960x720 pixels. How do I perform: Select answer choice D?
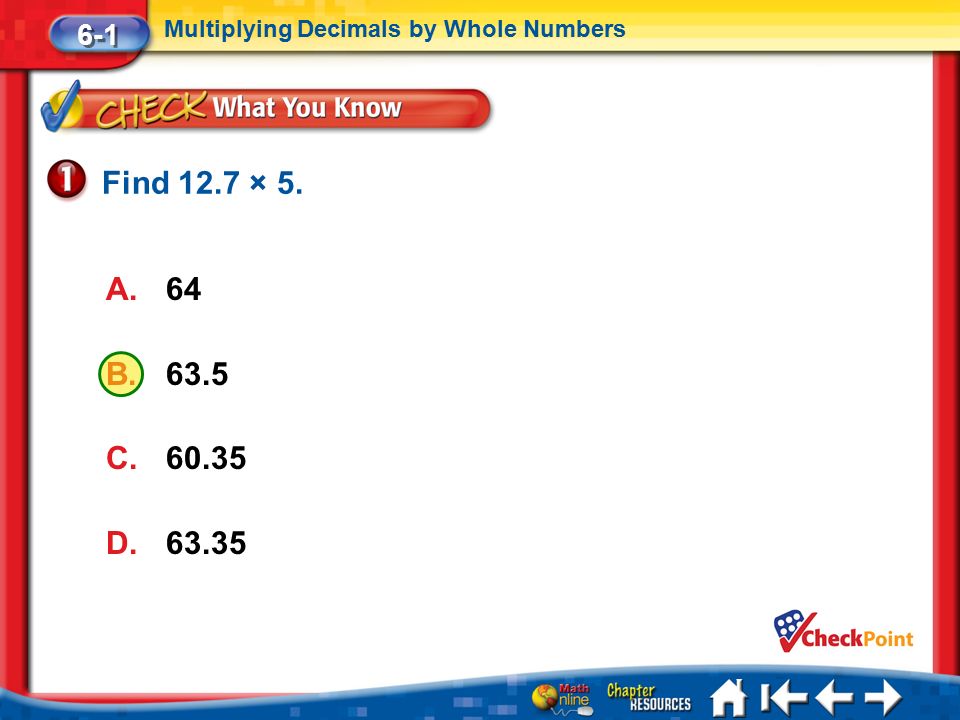pyautogui.click(x=121, y=543)
